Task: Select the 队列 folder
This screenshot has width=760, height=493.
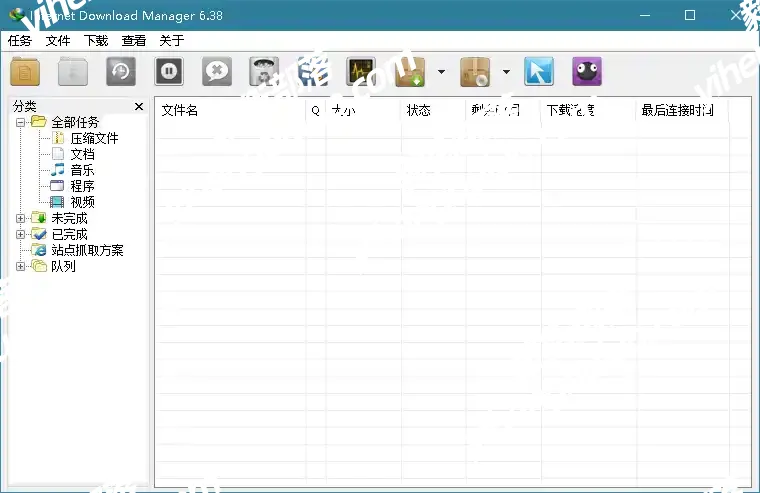Action: [63, 266]
